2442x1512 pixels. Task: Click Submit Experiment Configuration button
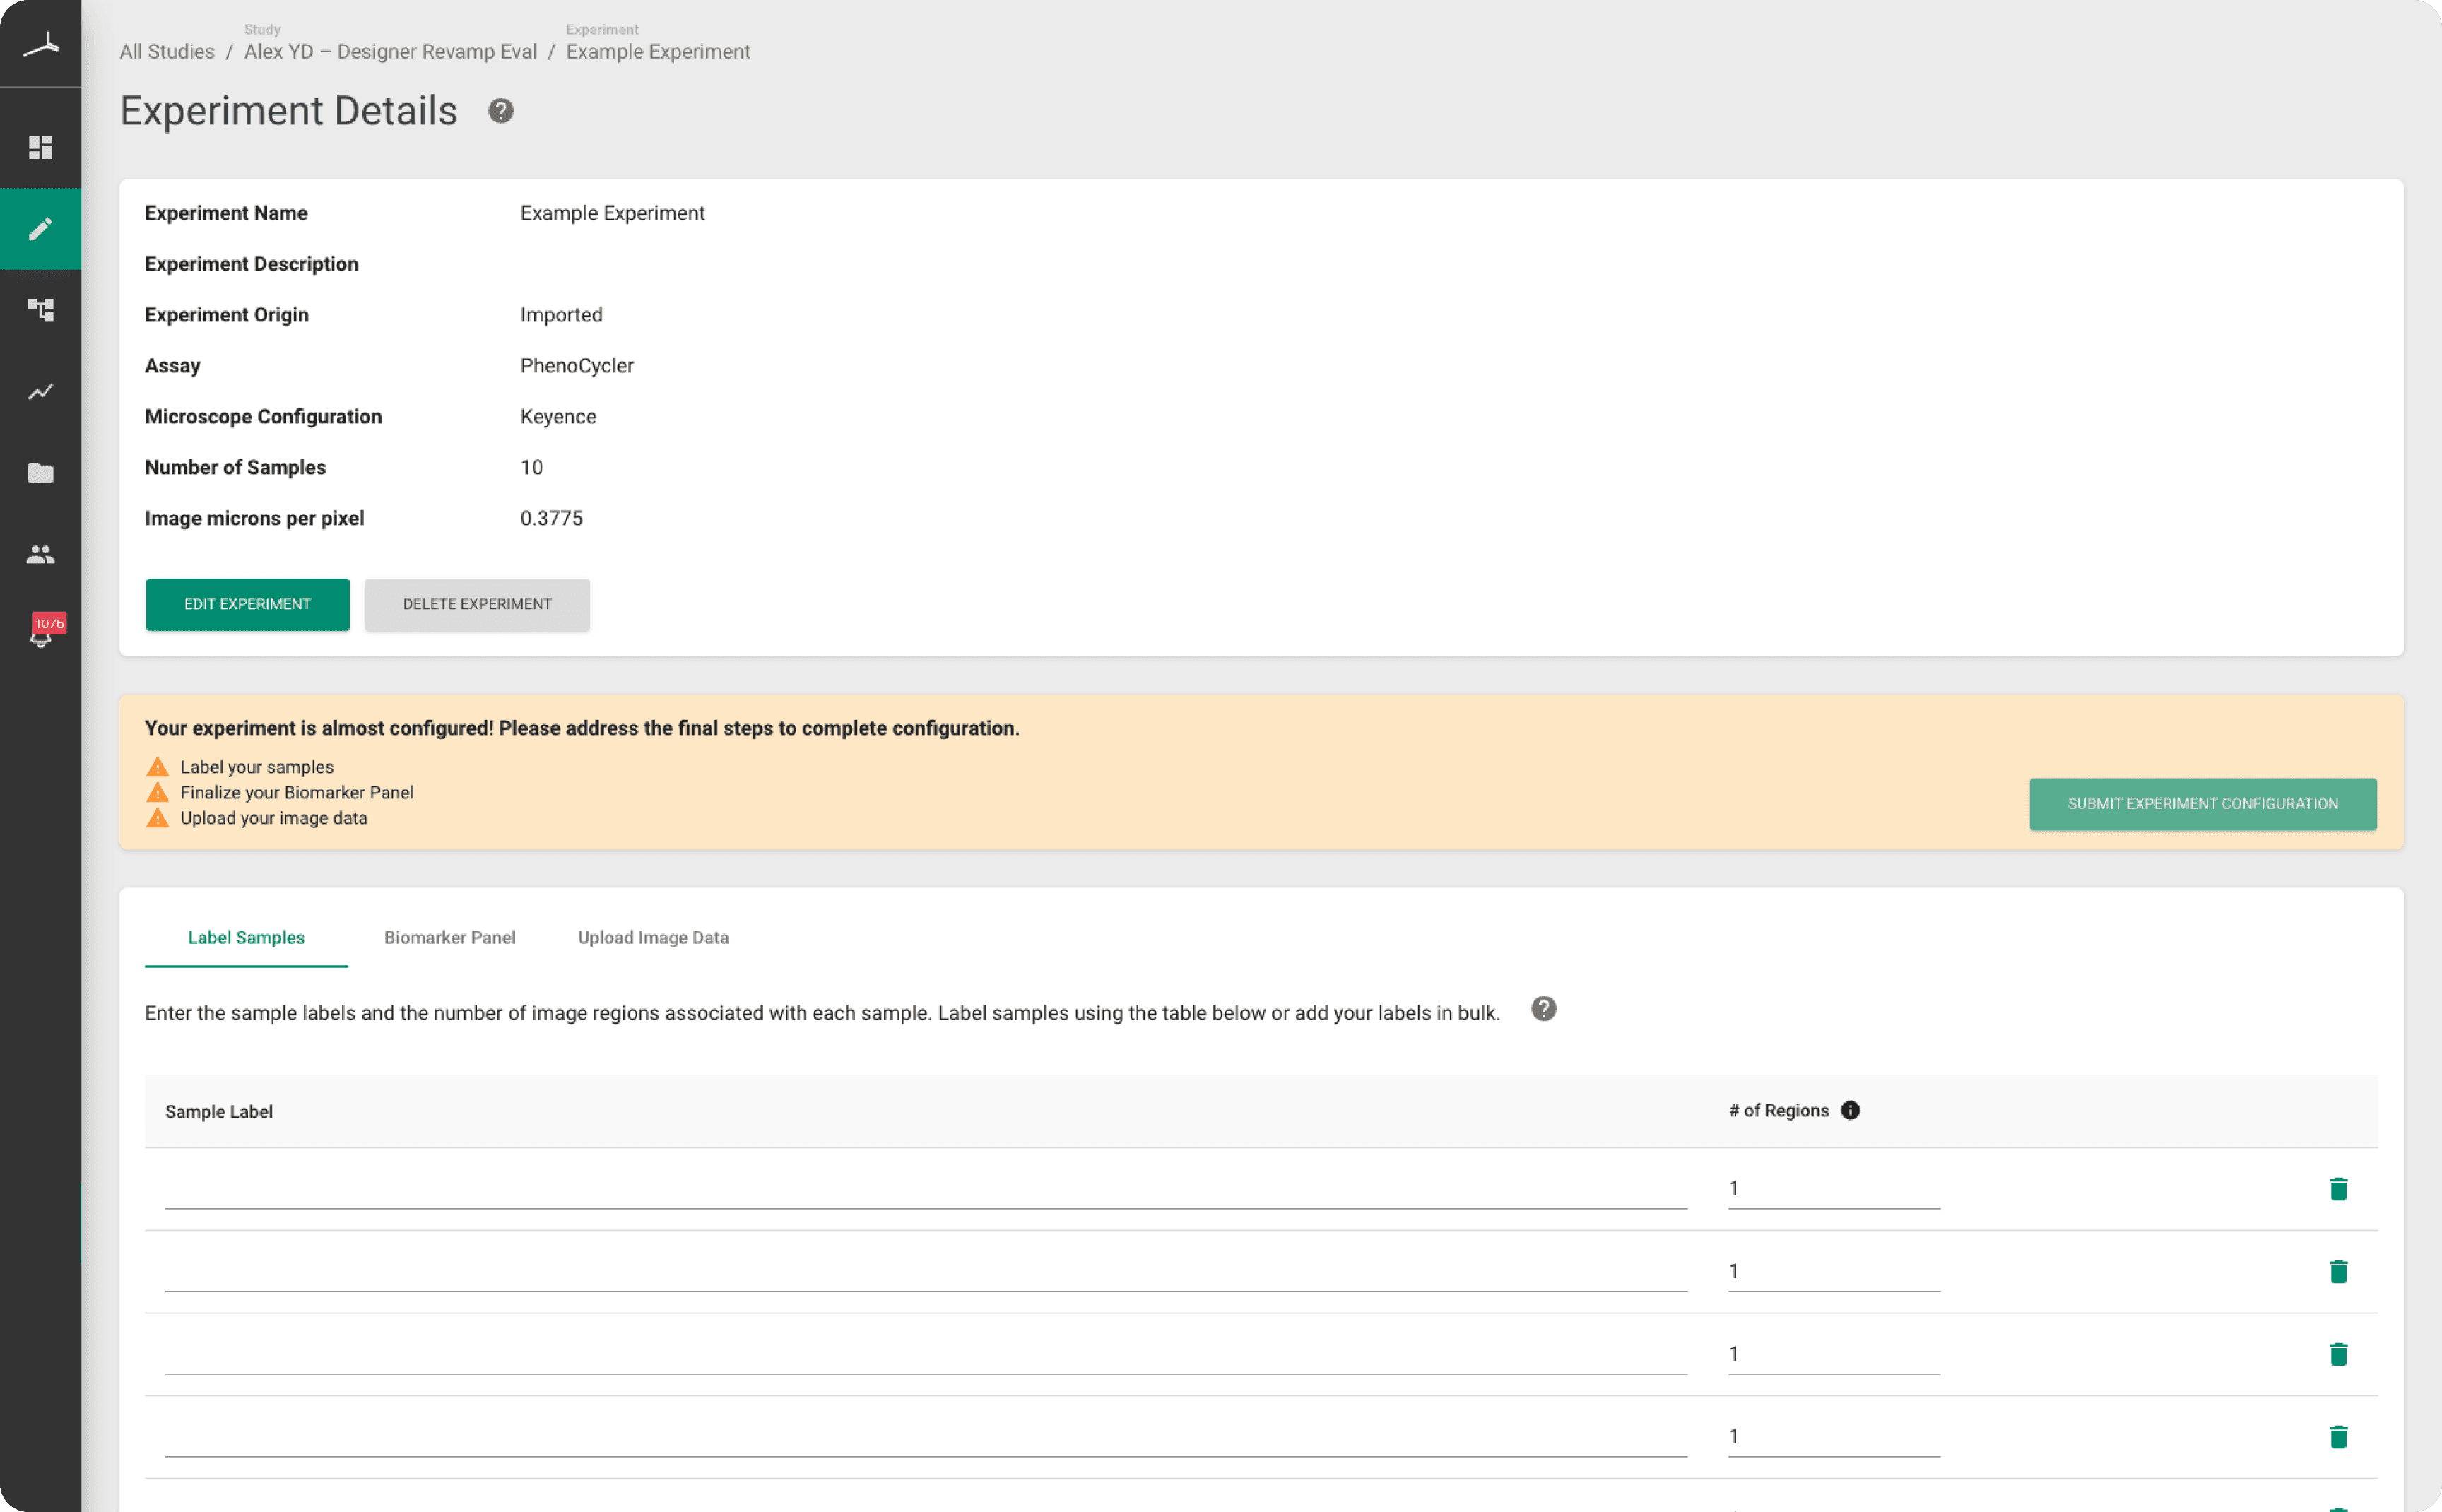click(x=2203, y=803)
